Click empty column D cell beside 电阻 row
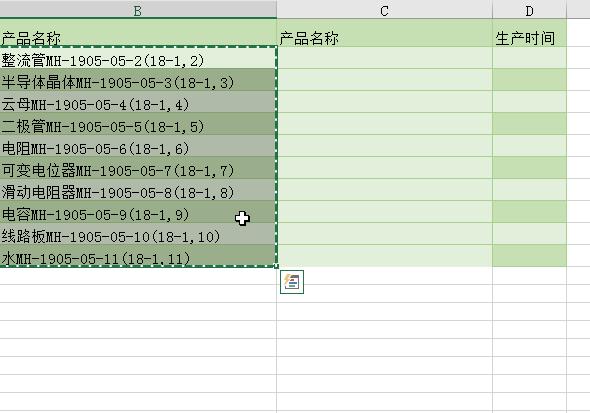The width and height of the screenshot is (590, 413). 529,146
